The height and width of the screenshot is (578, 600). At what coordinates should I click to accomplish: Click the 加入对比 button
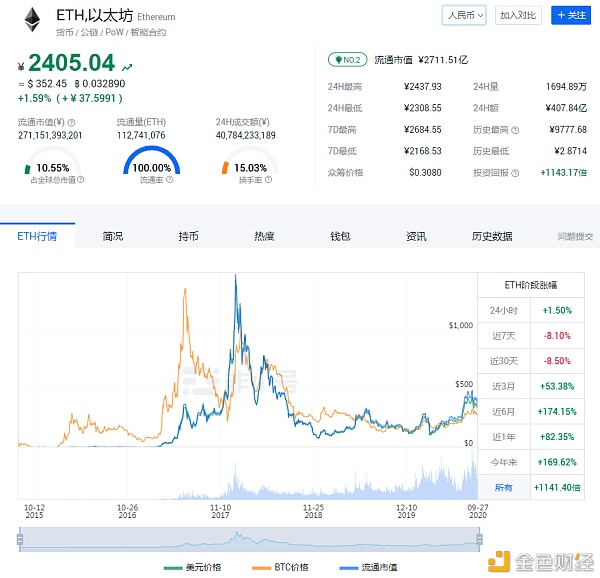518,15
